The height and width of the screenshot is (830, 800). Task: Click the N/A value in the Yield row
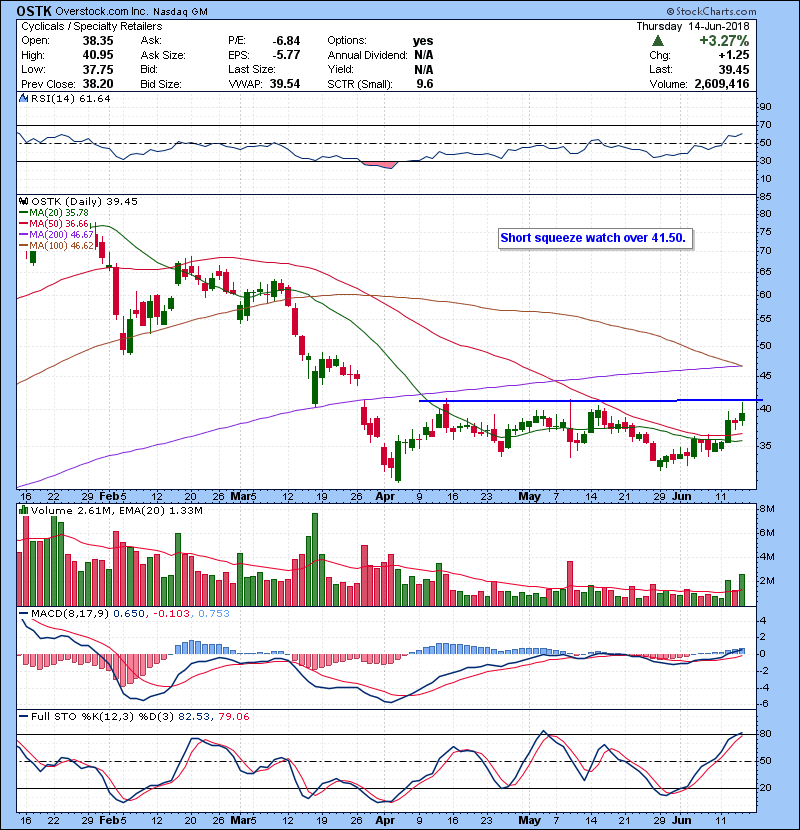click(424, 69)
